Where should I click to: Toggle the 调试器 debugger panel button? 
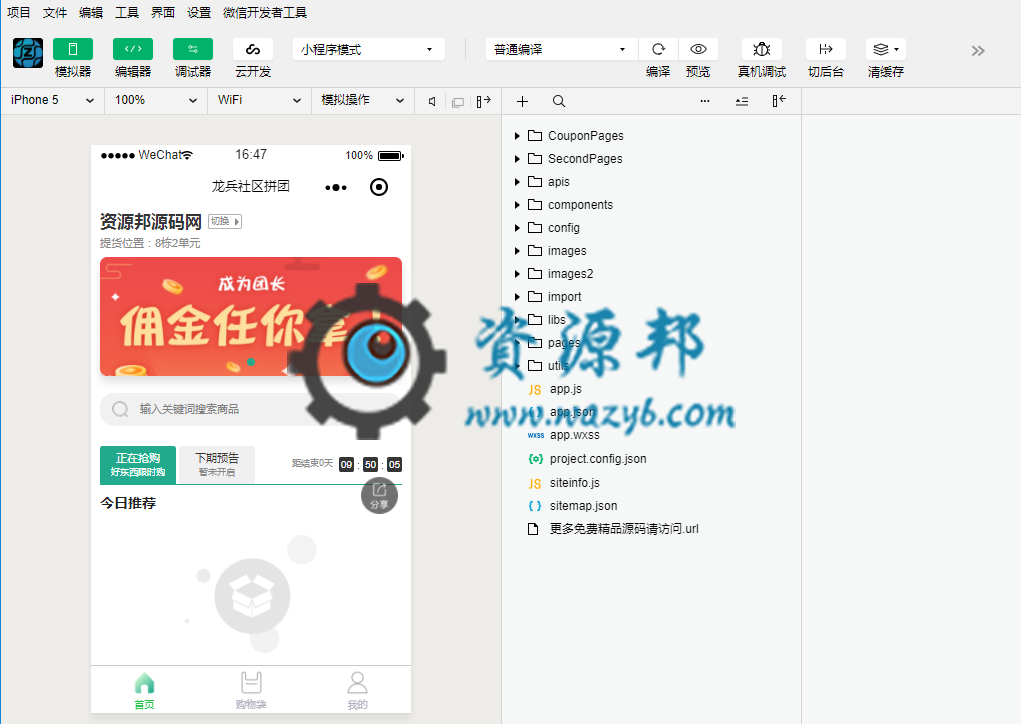point(193,49)
